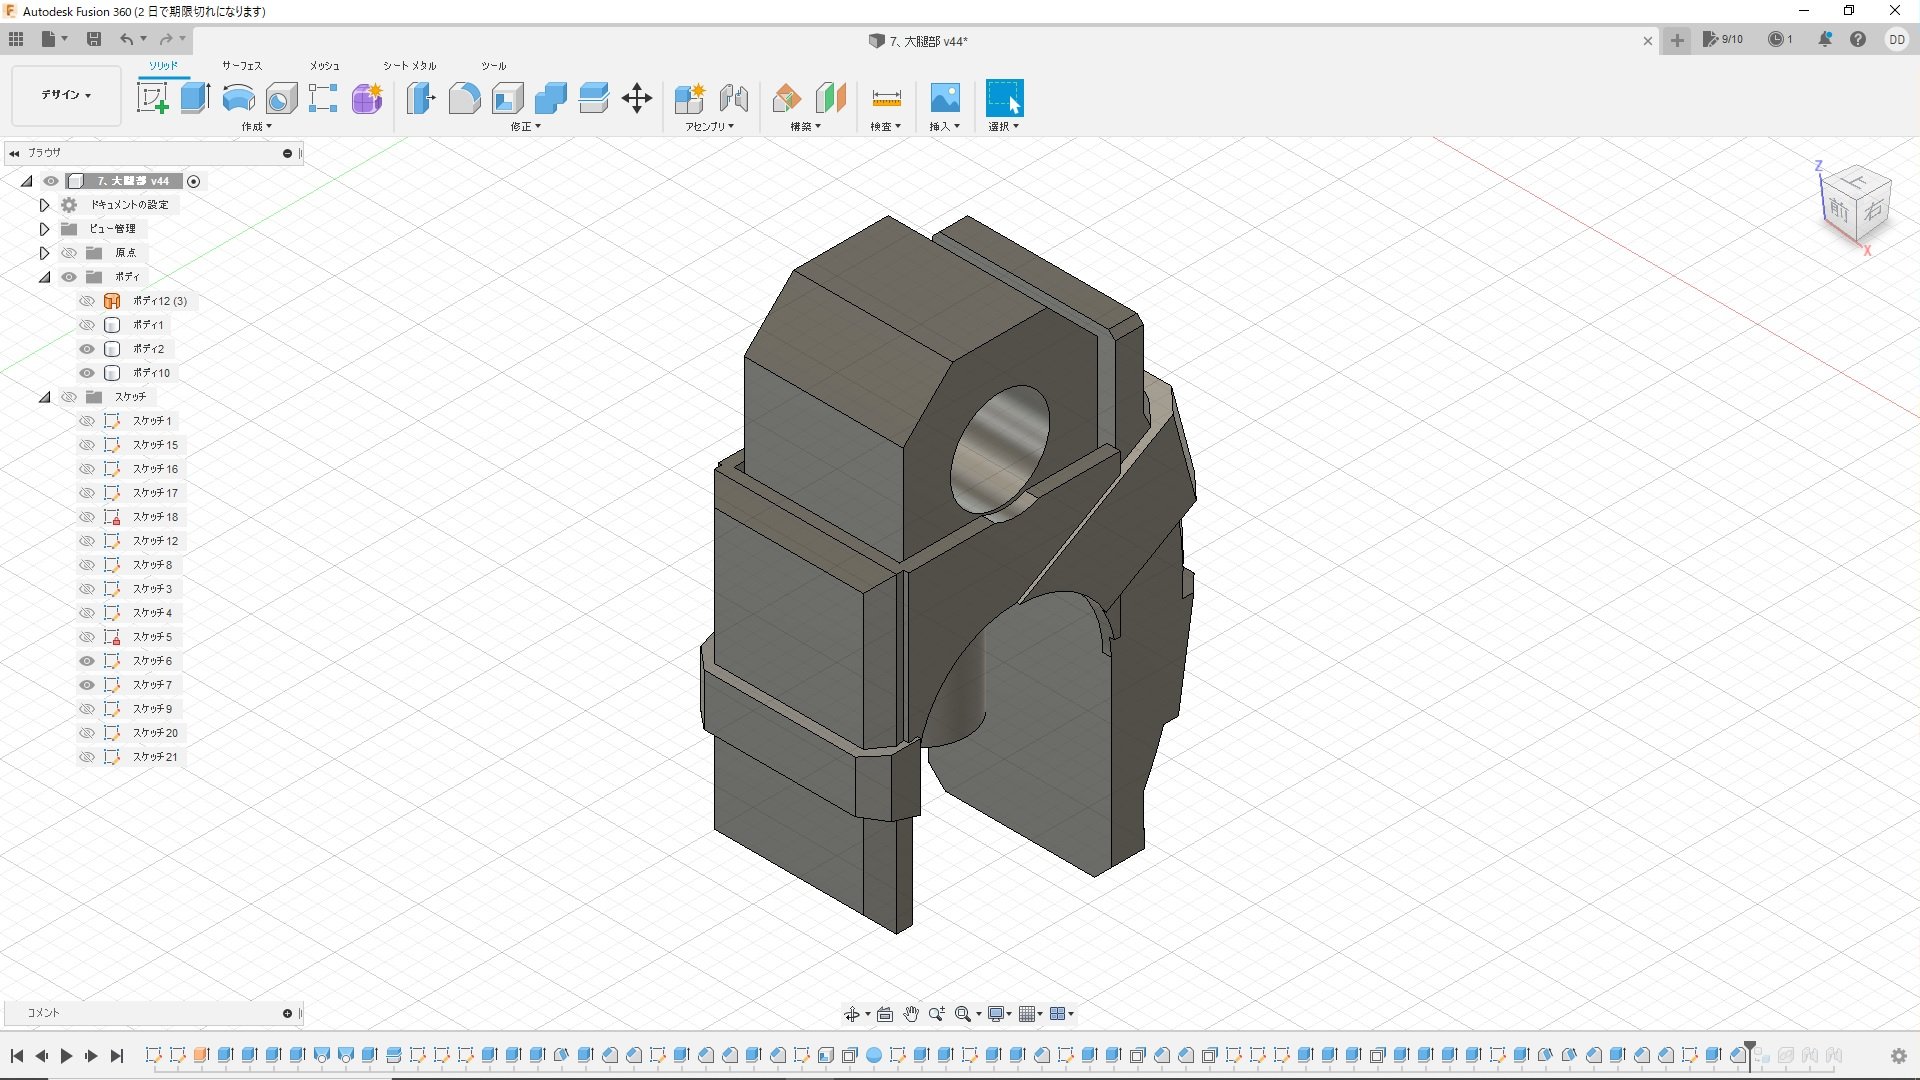This screenshot has height=1080, width=1920.
Task: Click the Save icon in the top bar
Action: [x=94, y=39]
